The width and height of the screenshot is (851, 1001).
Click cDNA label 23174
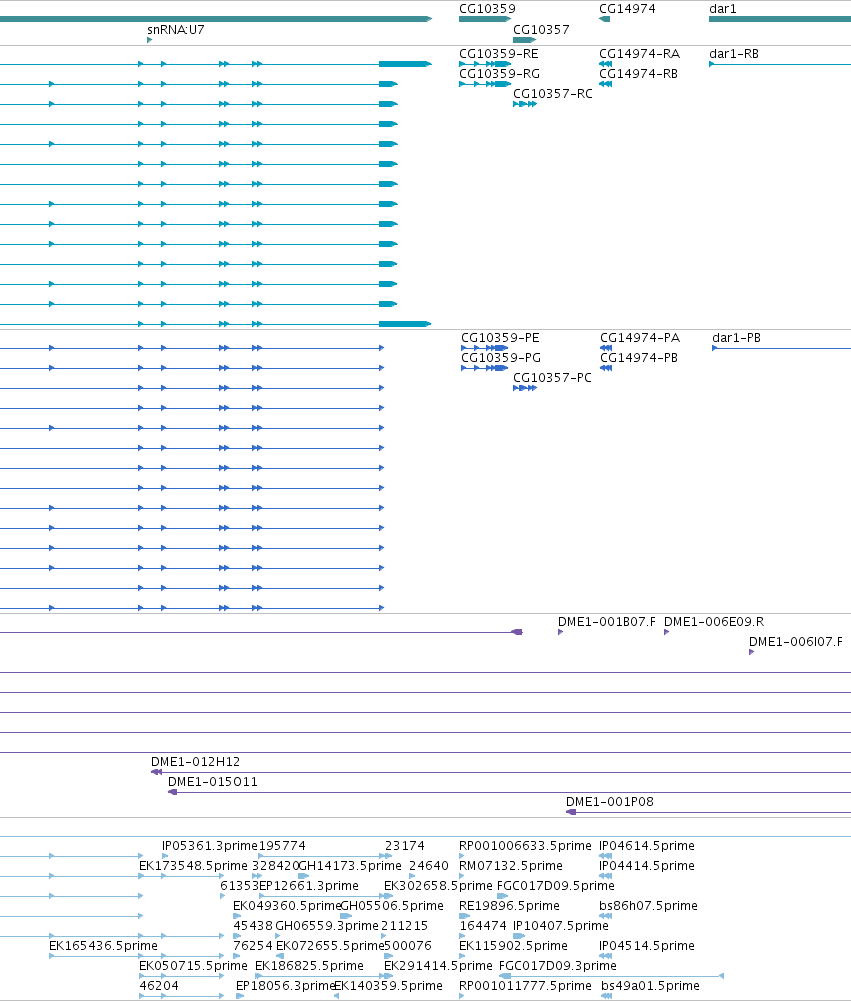405,846
